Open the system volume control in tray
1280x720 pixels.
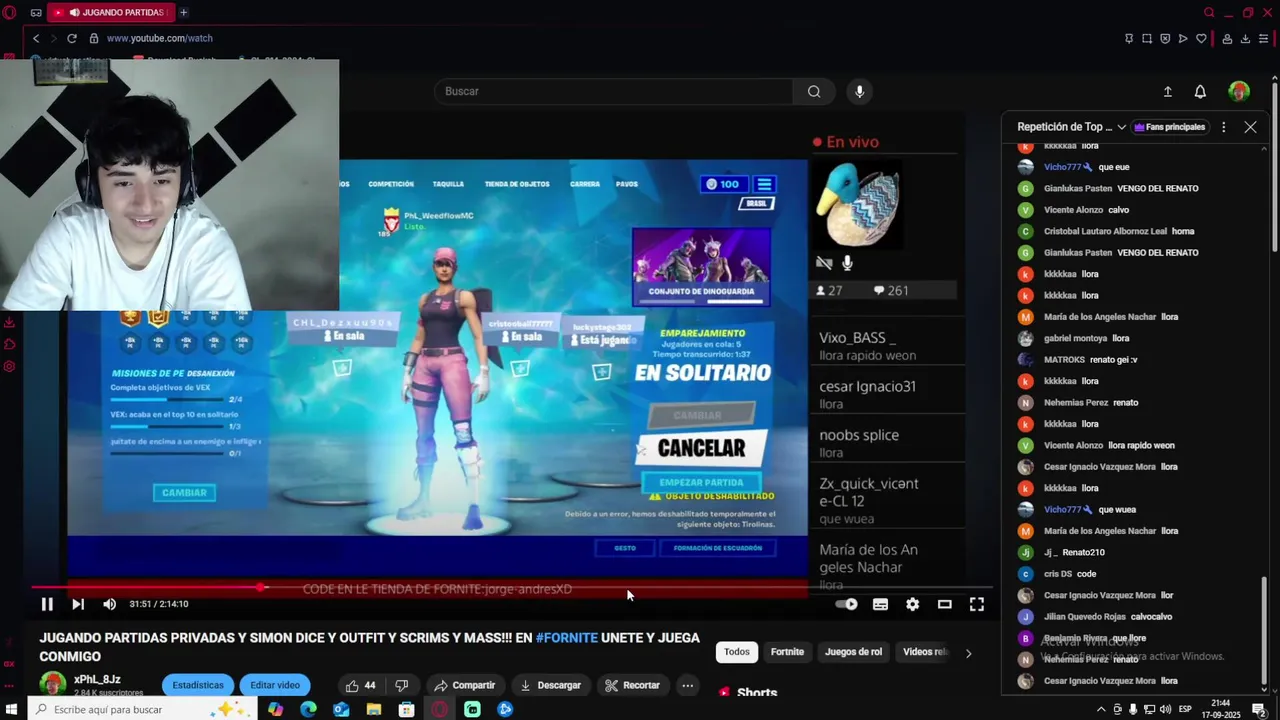click(1165, 710)
